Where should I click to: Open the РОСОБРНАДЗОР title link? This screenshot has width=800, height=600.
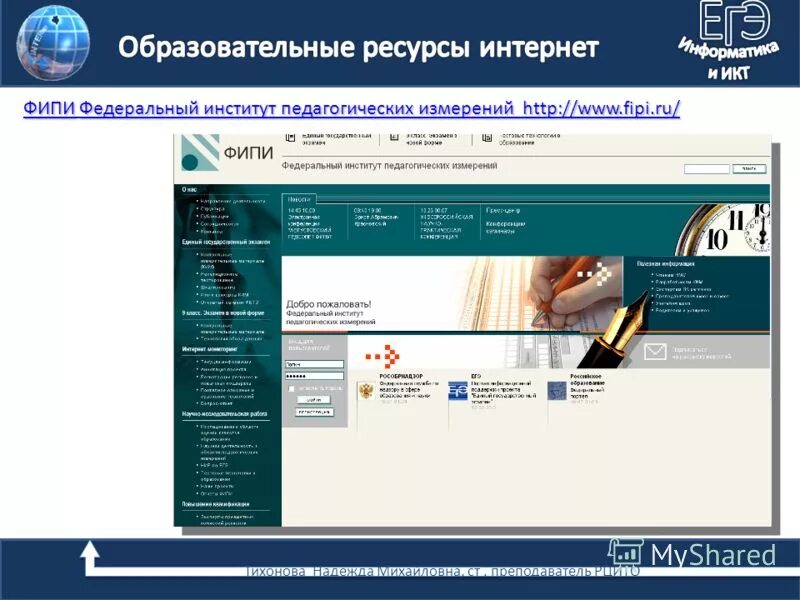[401, 377]
